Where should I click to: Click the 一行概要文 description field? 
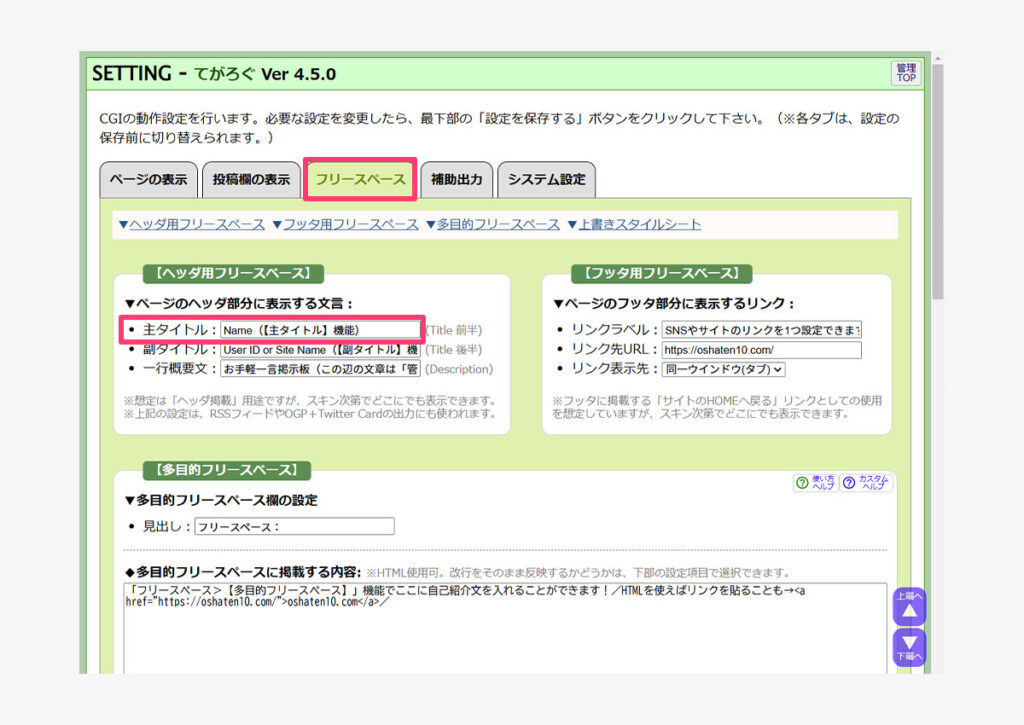pos(320,369)
